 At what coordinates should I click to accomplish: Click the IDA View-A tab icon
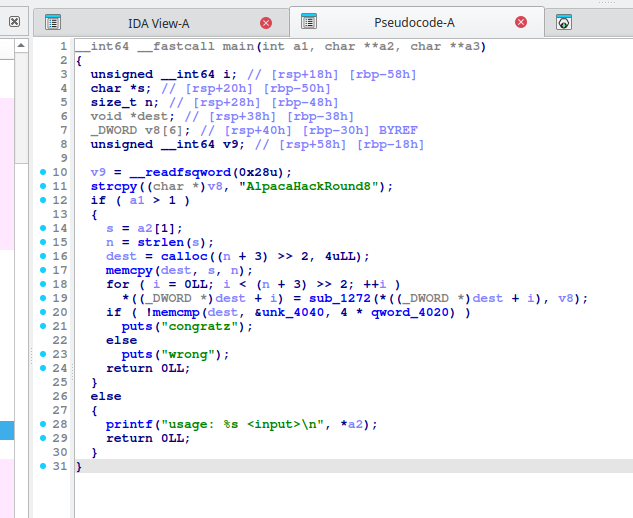[x=53, y=22]
